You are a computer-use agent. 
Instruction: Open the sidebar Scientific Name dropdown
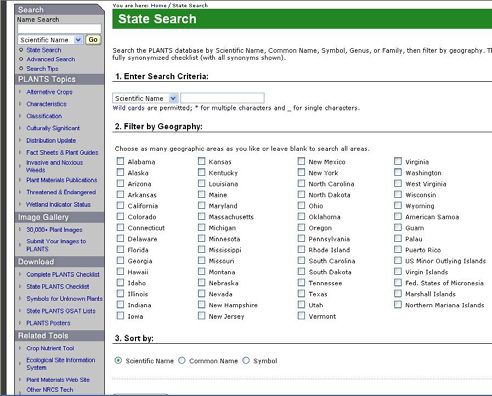[50, 40]
